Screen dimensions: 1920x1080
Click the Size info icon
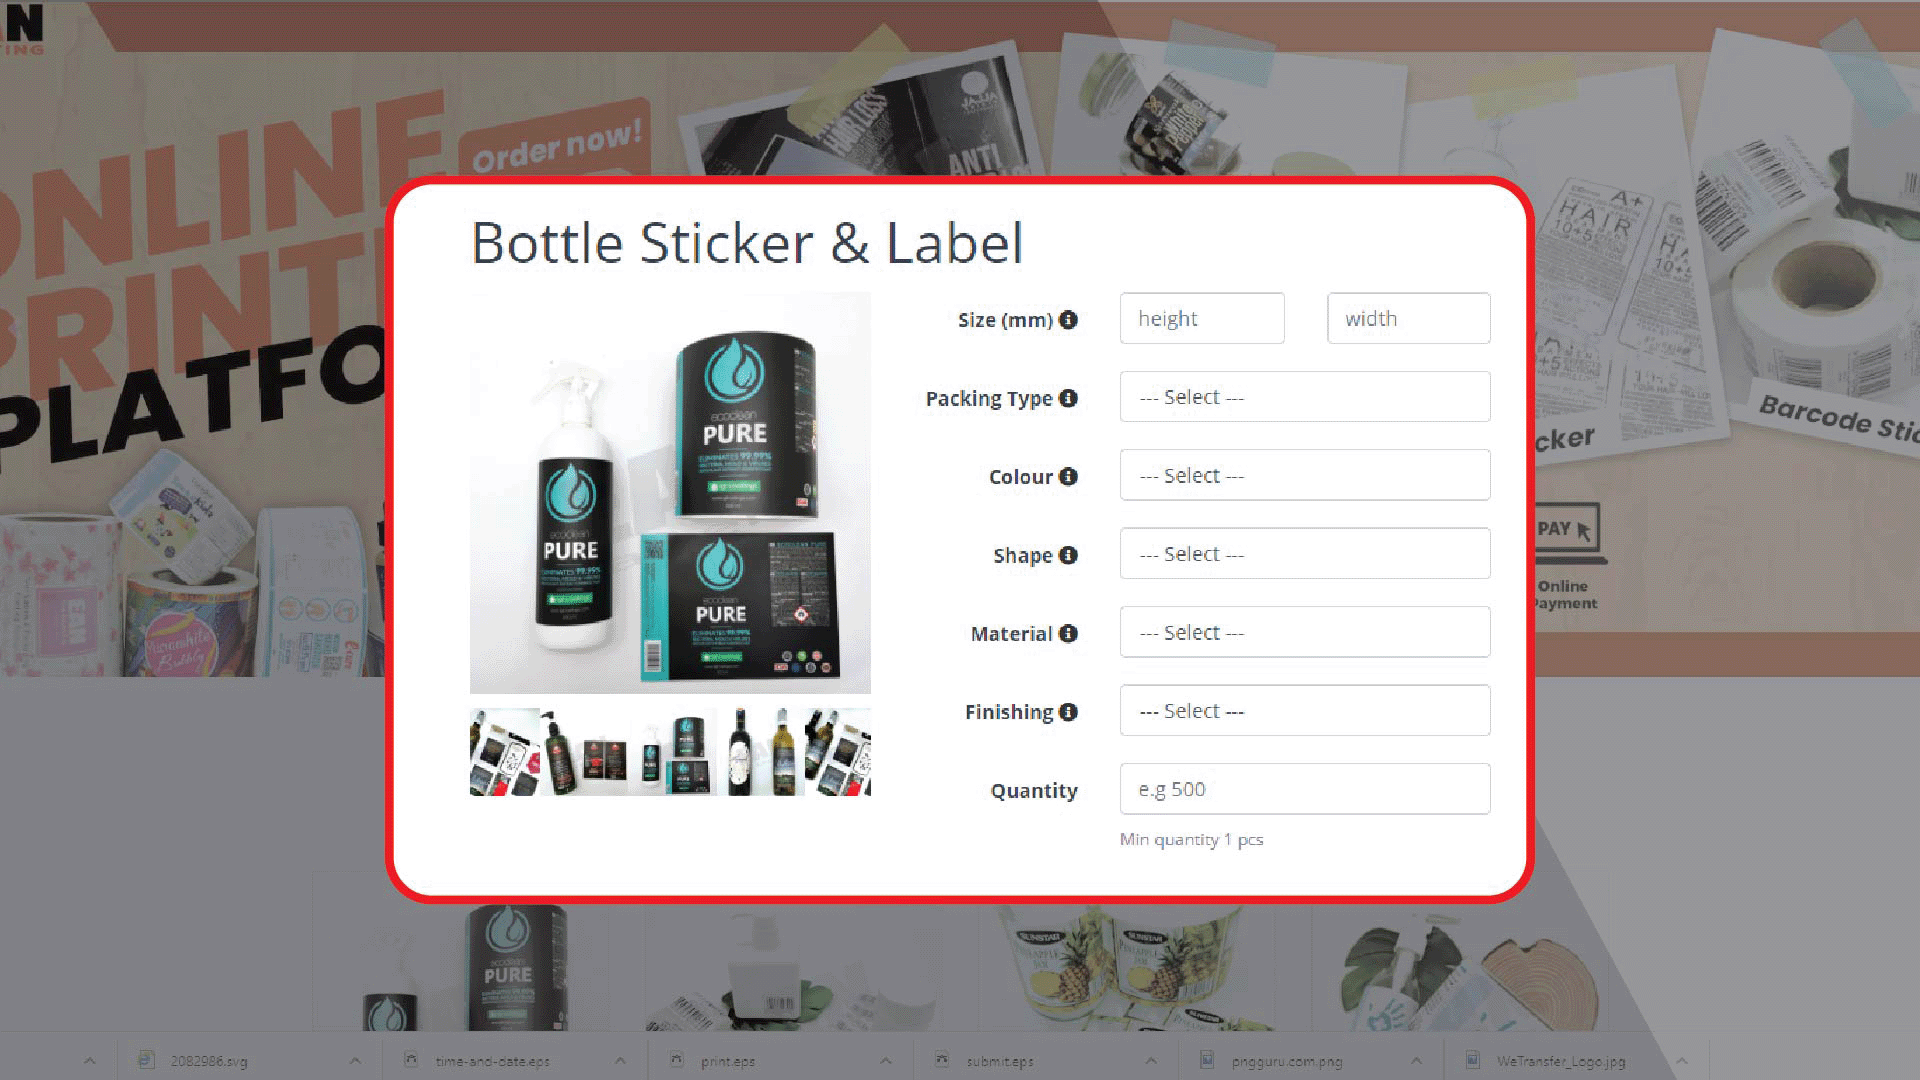click(1068, 320)
